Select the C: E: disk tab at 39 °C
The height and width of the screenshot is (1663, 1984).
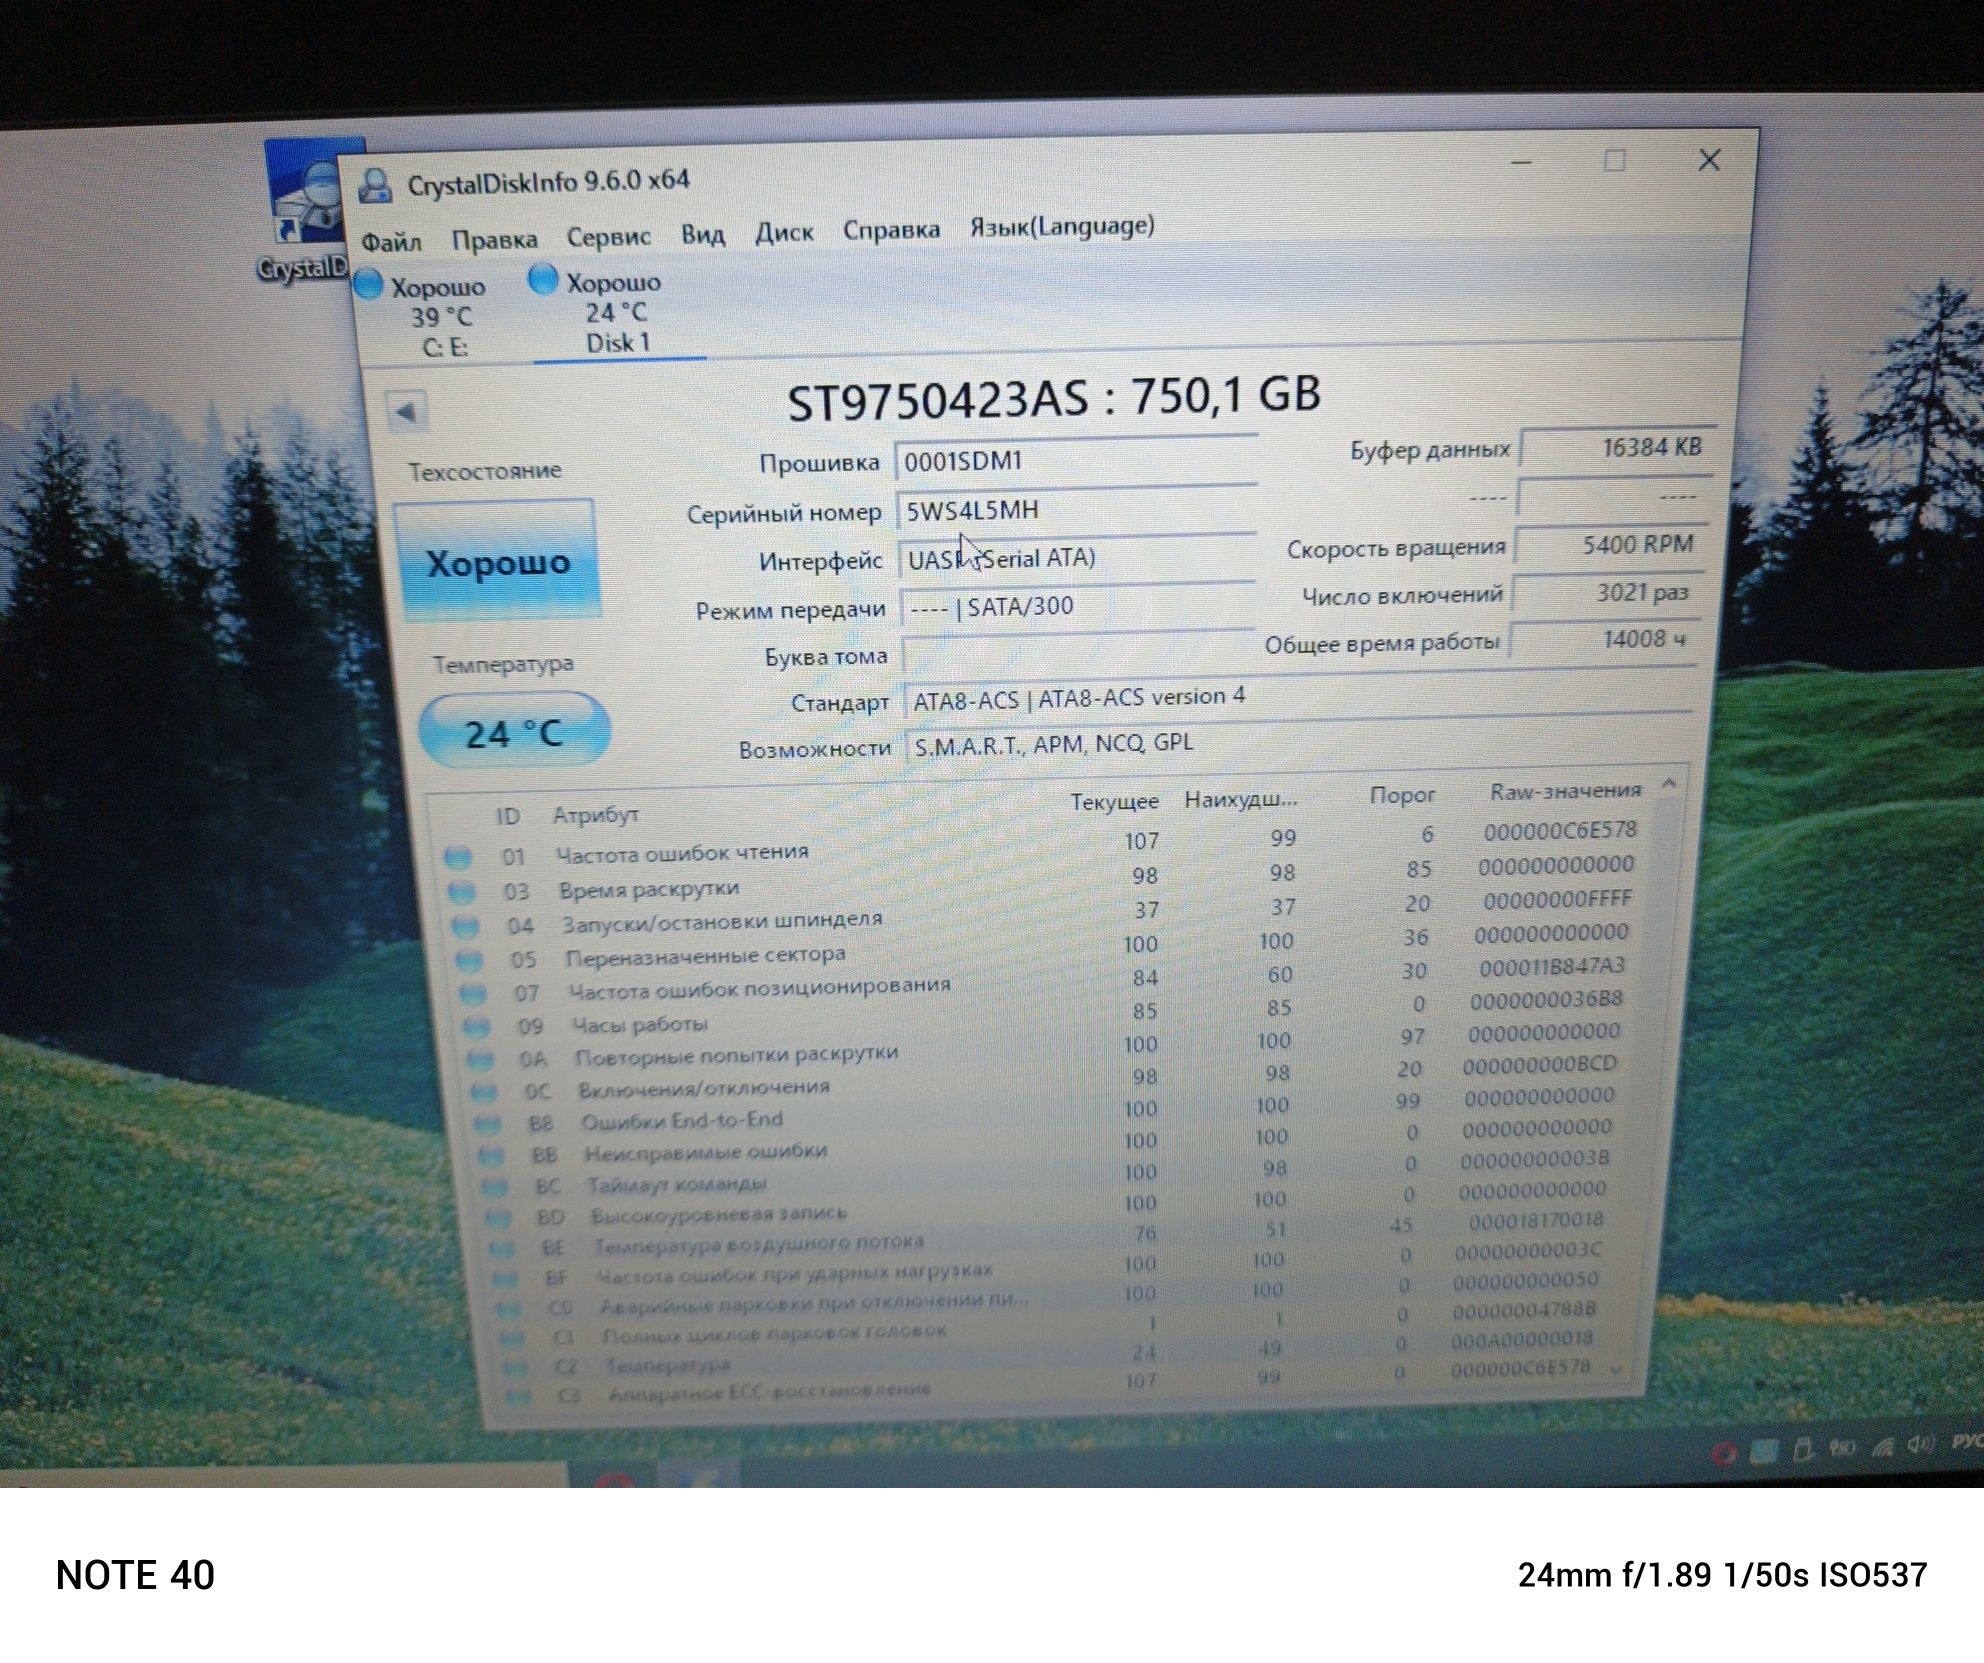click(430, 316)
